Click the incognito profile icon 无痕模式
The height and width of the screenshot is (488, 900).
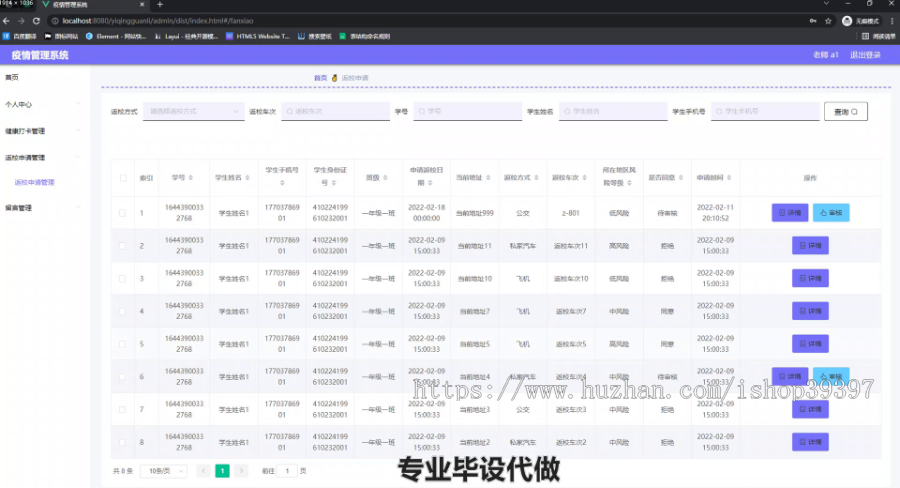coord(860,21)
